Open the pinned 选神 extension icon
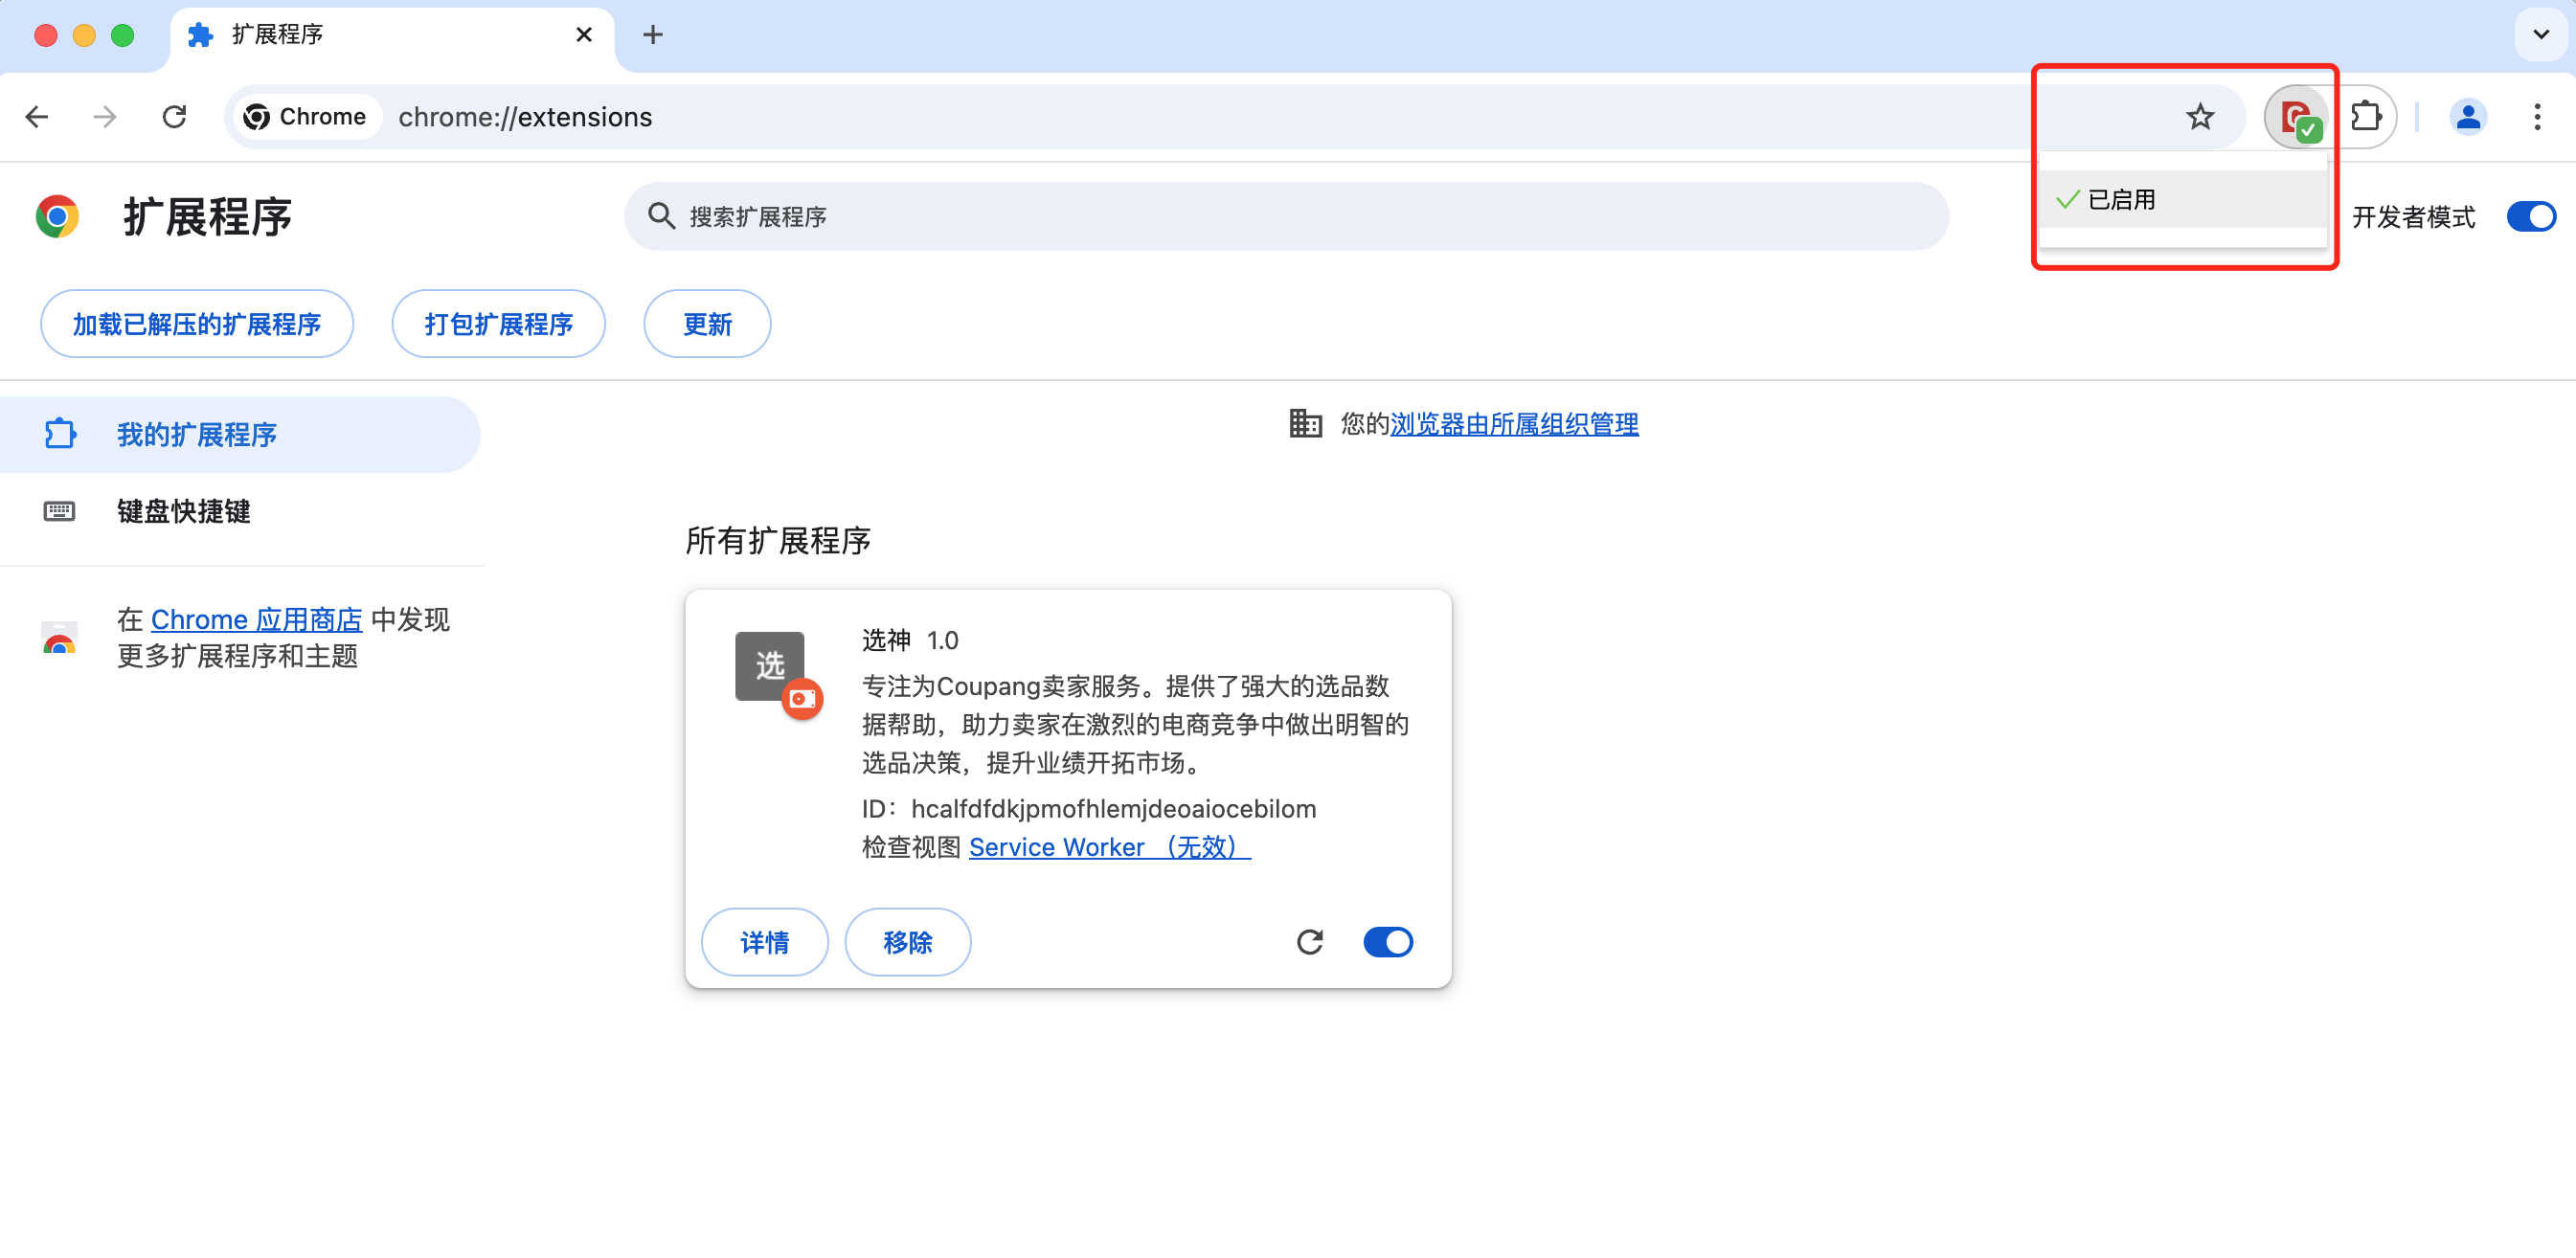Image resolution: width=2576 pixels, height=1258 pixels. point(2297,116)
